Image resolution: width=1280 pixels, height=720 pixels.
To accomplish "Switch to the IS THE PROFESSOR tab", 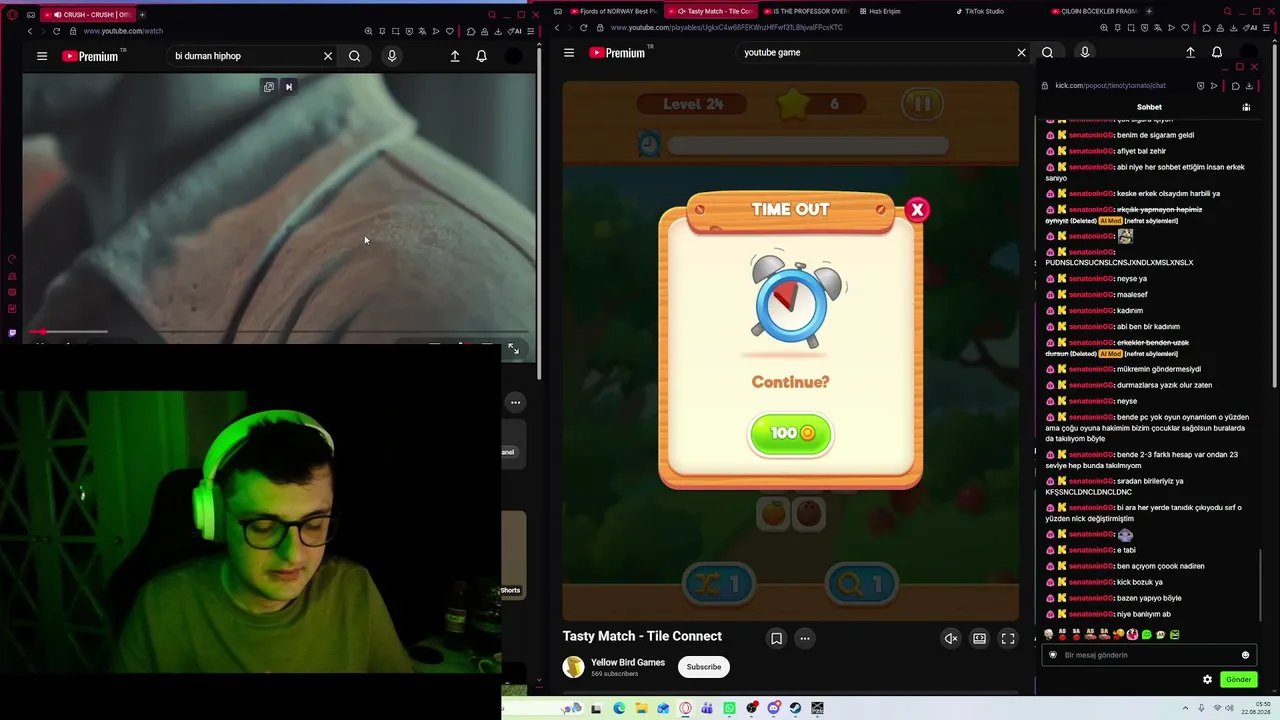I will (x=805, y=11).
